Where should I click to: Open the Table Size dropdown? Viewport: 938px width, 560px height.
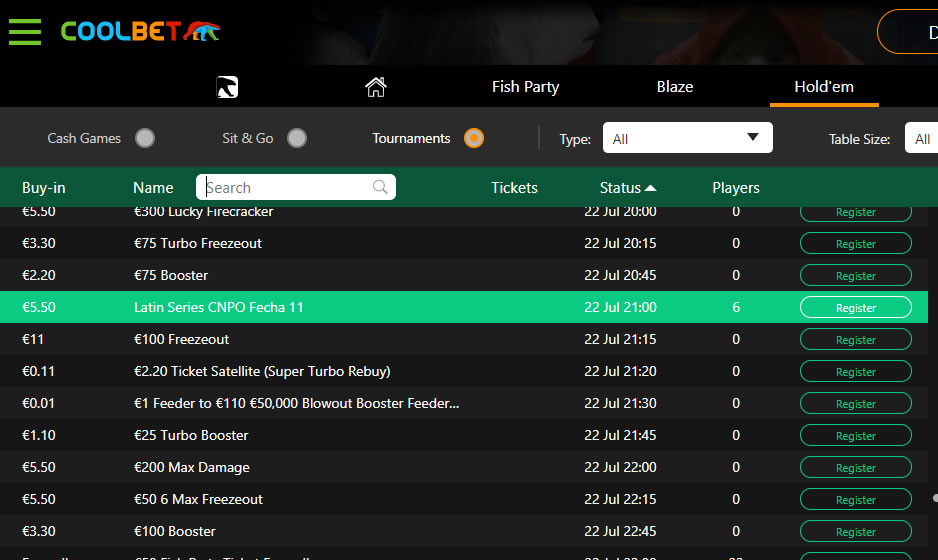click(920, 139)
